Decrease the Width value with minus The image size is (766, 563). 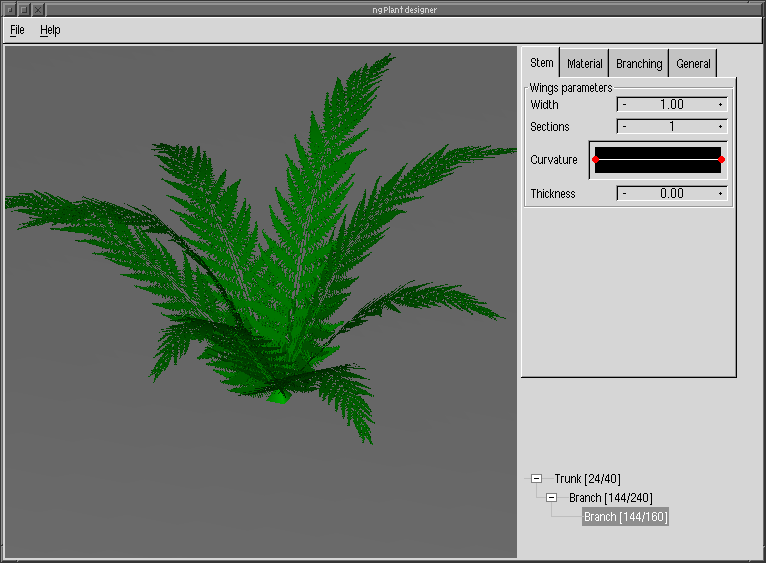624,105
